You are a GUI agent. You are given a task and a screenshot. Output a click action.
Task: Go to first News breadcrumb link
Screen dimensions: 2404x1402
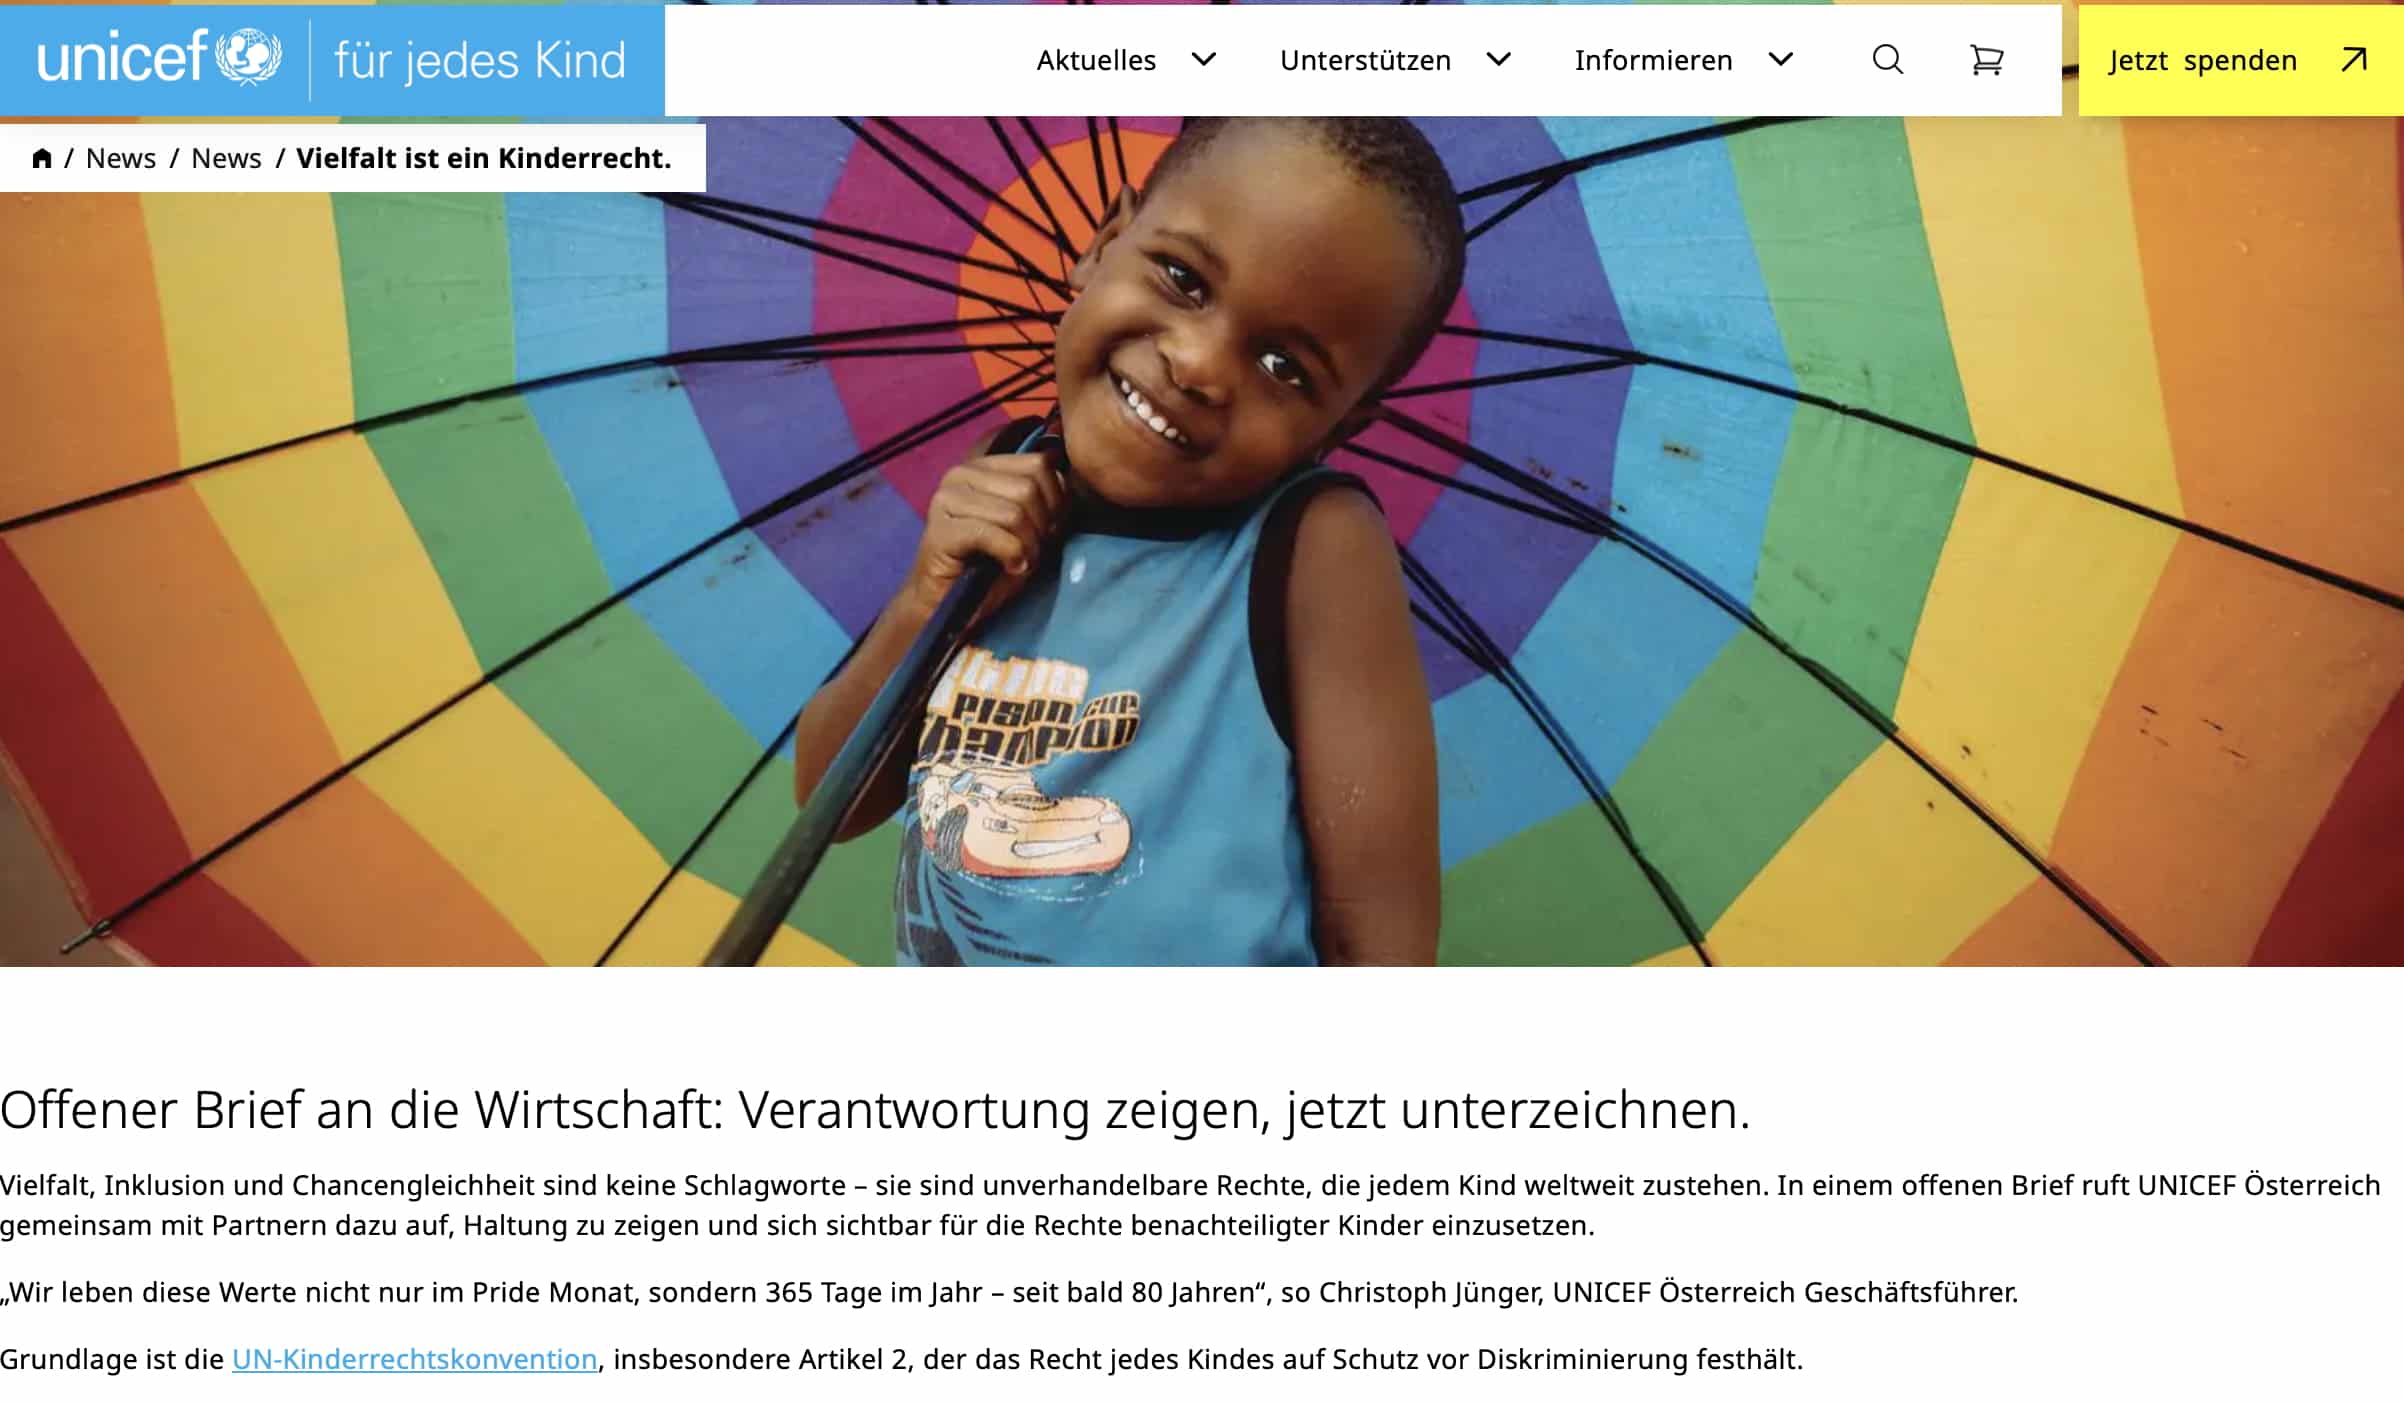pos(121,158)
